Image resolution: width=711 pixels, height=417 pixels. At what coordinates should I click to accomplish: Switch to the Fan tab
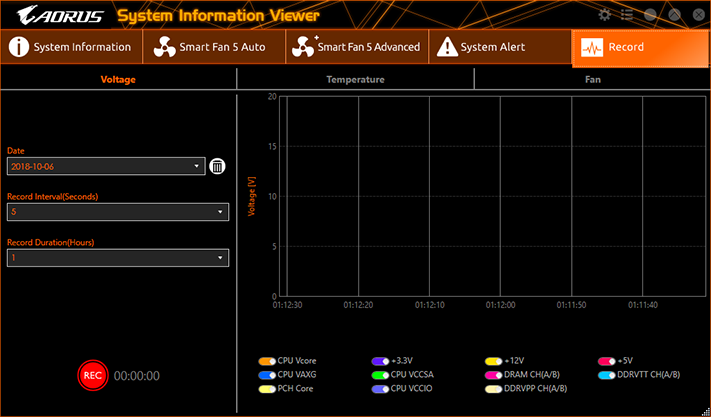point(593,79)
